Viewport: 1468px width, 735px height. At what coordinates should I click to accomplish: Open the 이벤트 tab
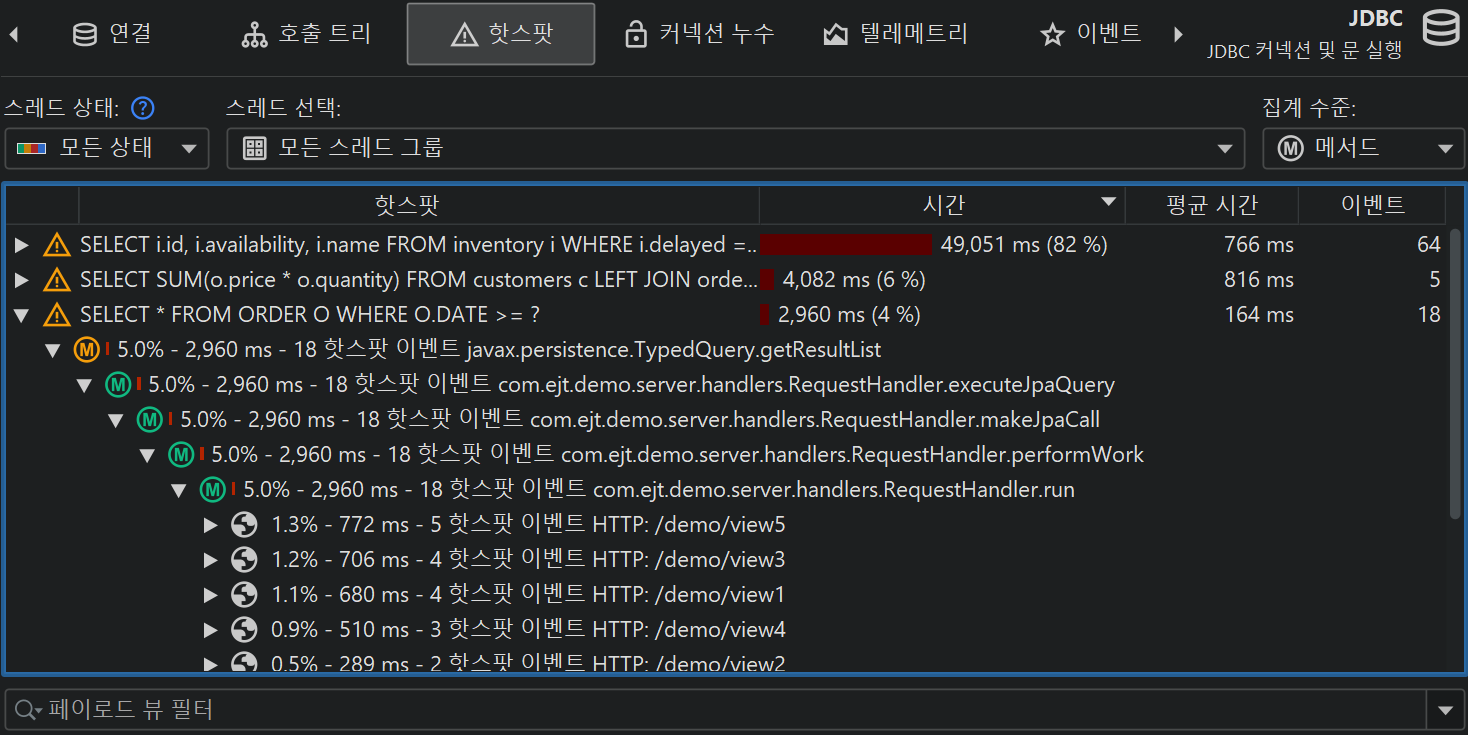pyautogui.click(x=1091, y=34)
